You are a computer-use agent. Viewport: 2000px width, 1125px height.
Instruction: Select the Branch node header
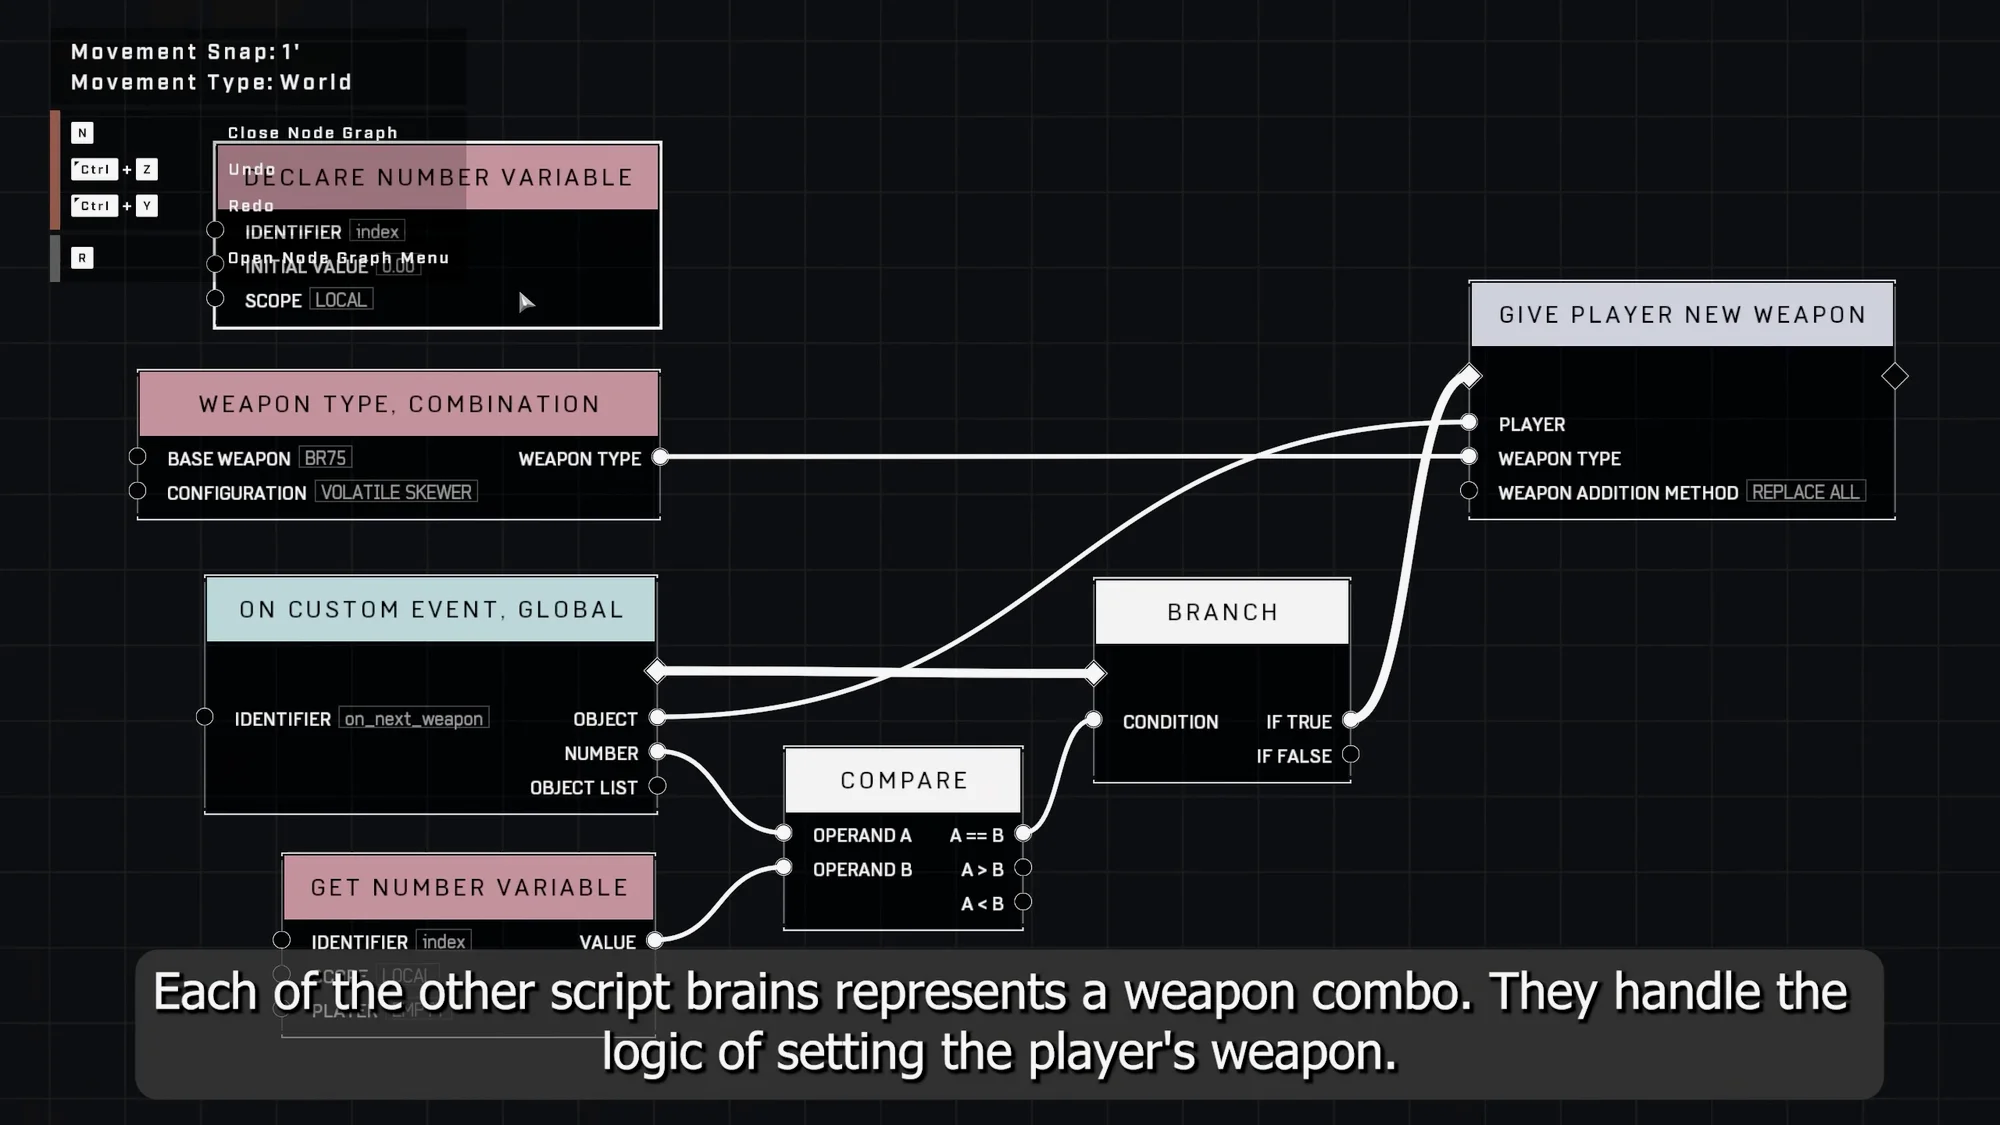[x=1222, y=612]
